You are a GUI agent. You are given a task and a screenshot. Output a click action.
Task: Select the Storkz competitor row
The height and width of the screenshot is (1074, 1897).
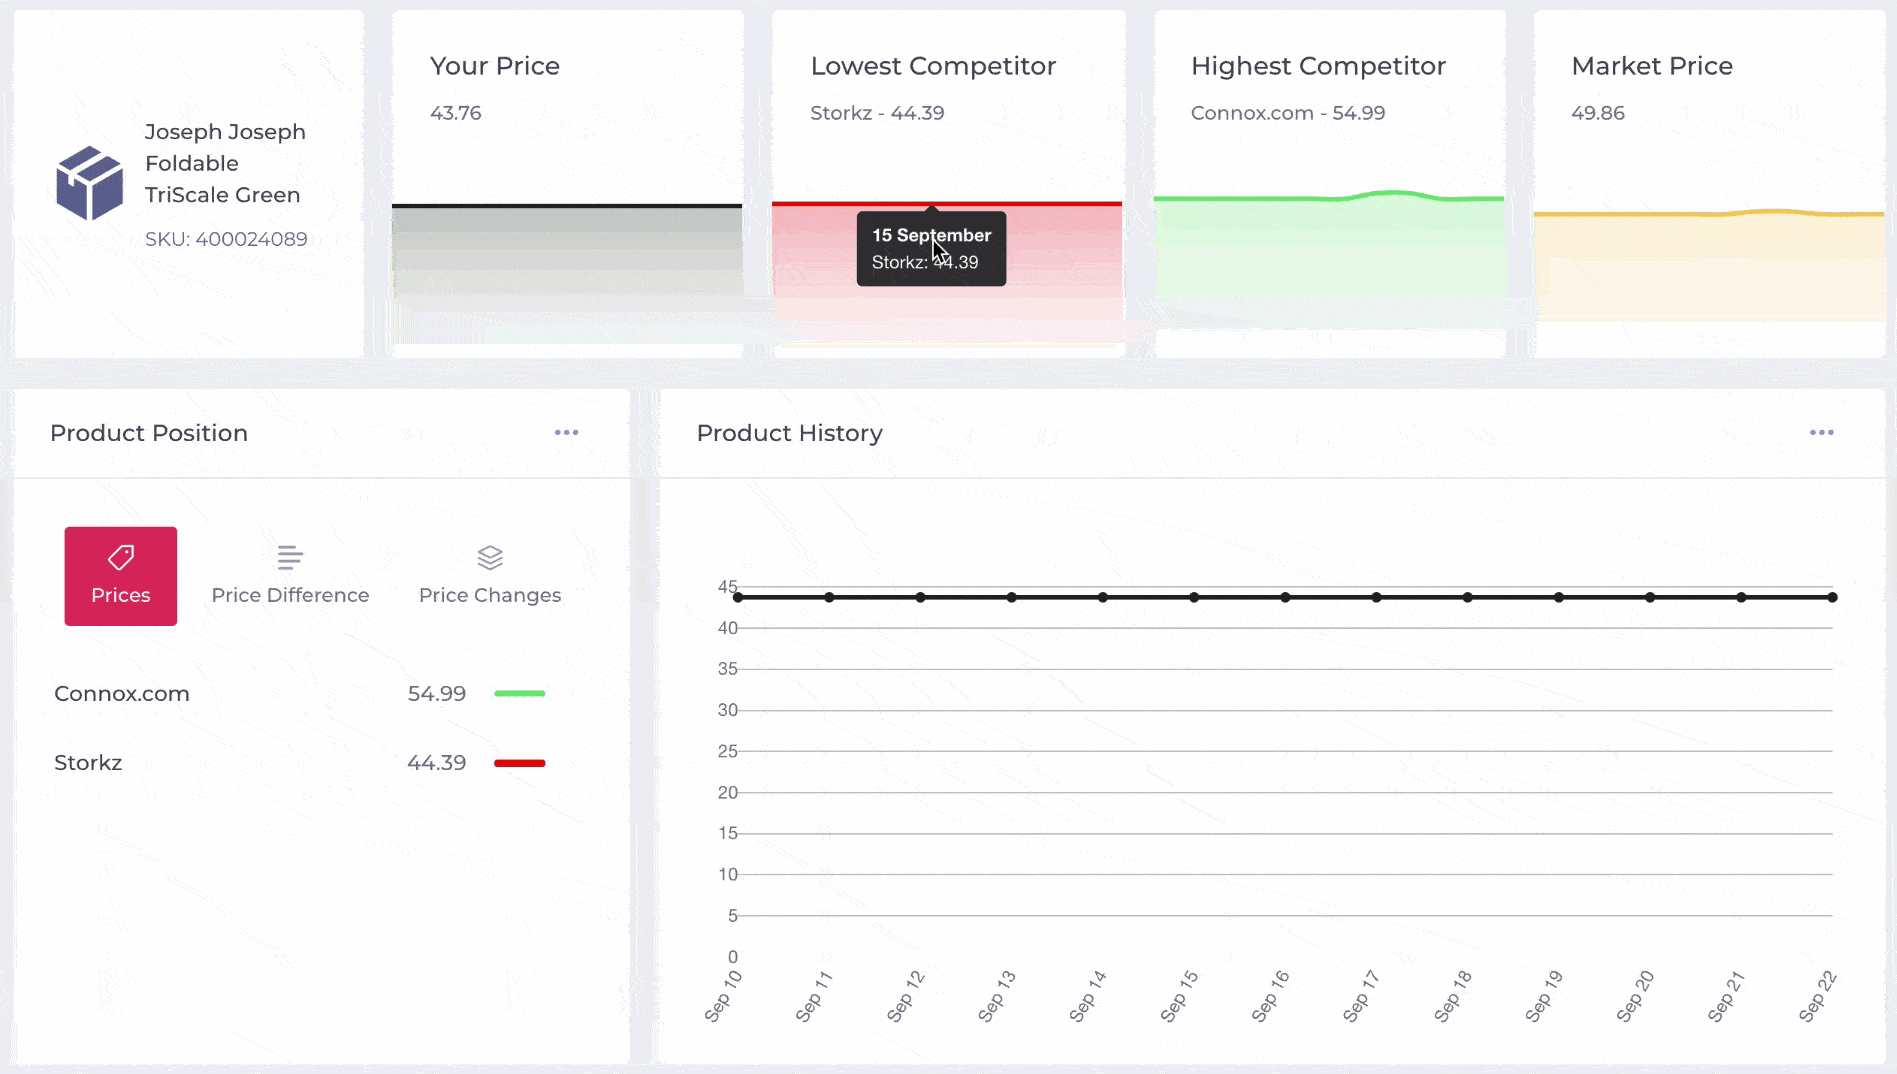pos(300,763)
